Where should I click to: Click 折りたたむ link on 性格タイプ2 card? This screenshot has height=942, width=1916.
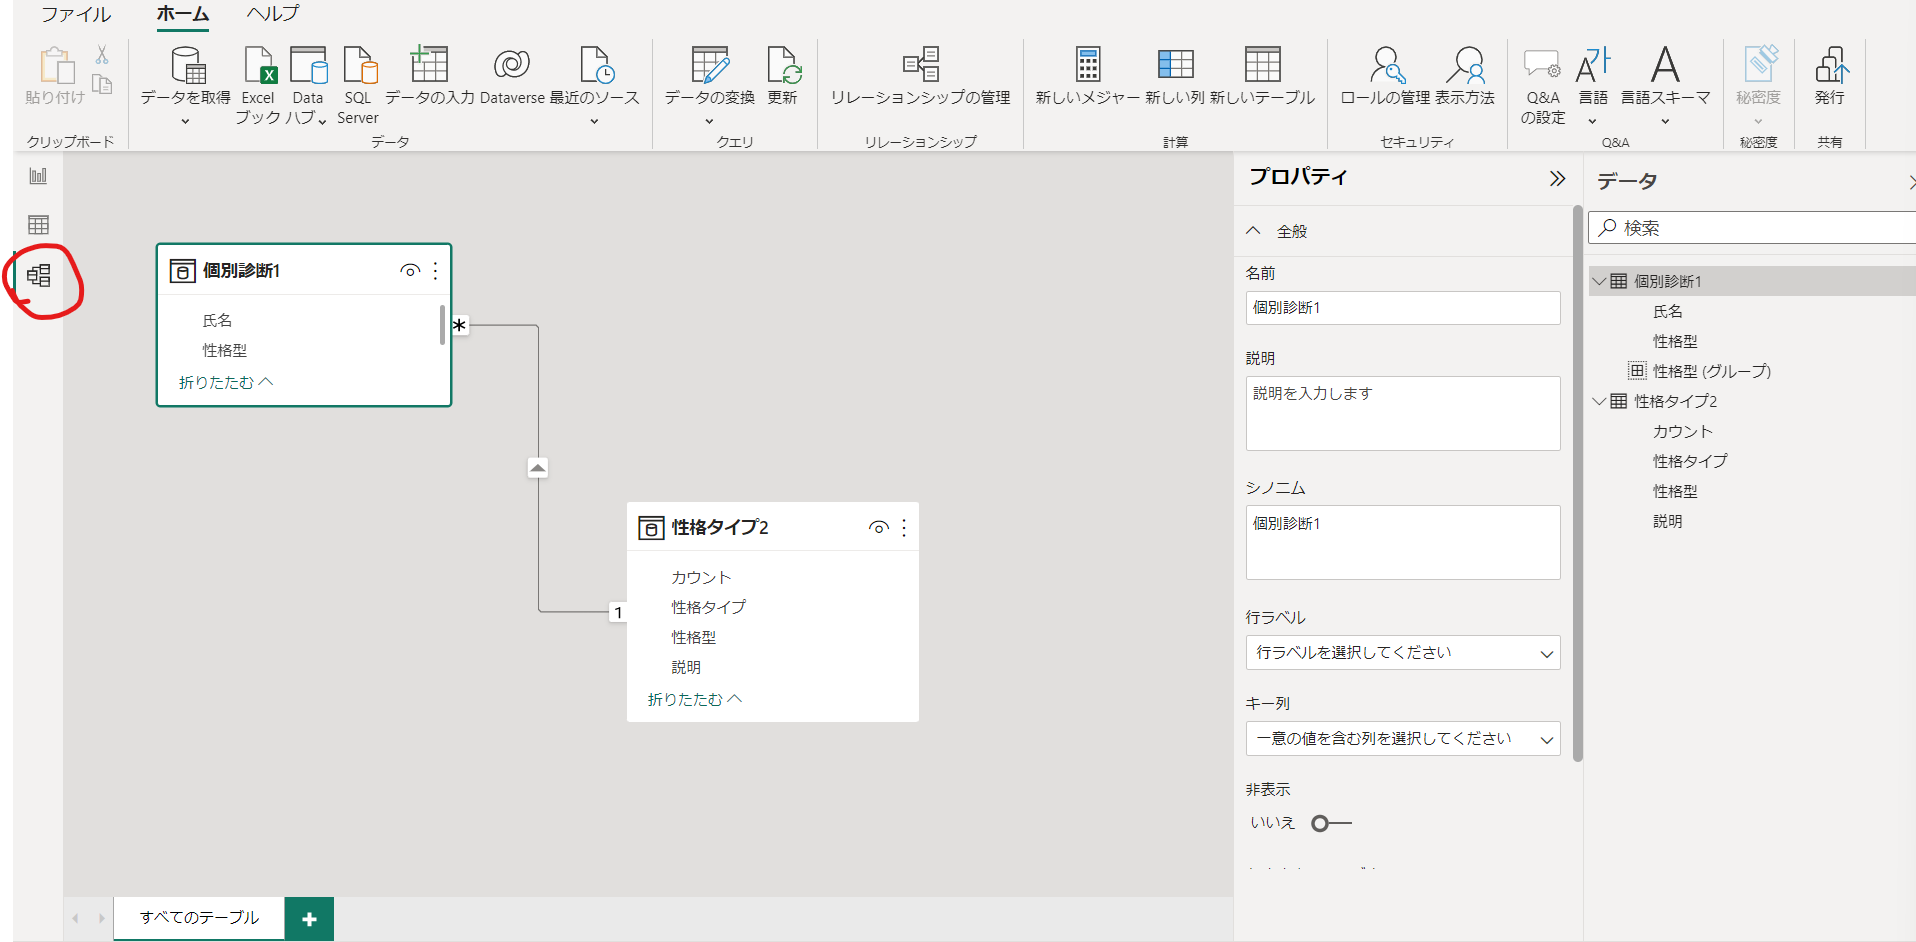tap(695, 700)
